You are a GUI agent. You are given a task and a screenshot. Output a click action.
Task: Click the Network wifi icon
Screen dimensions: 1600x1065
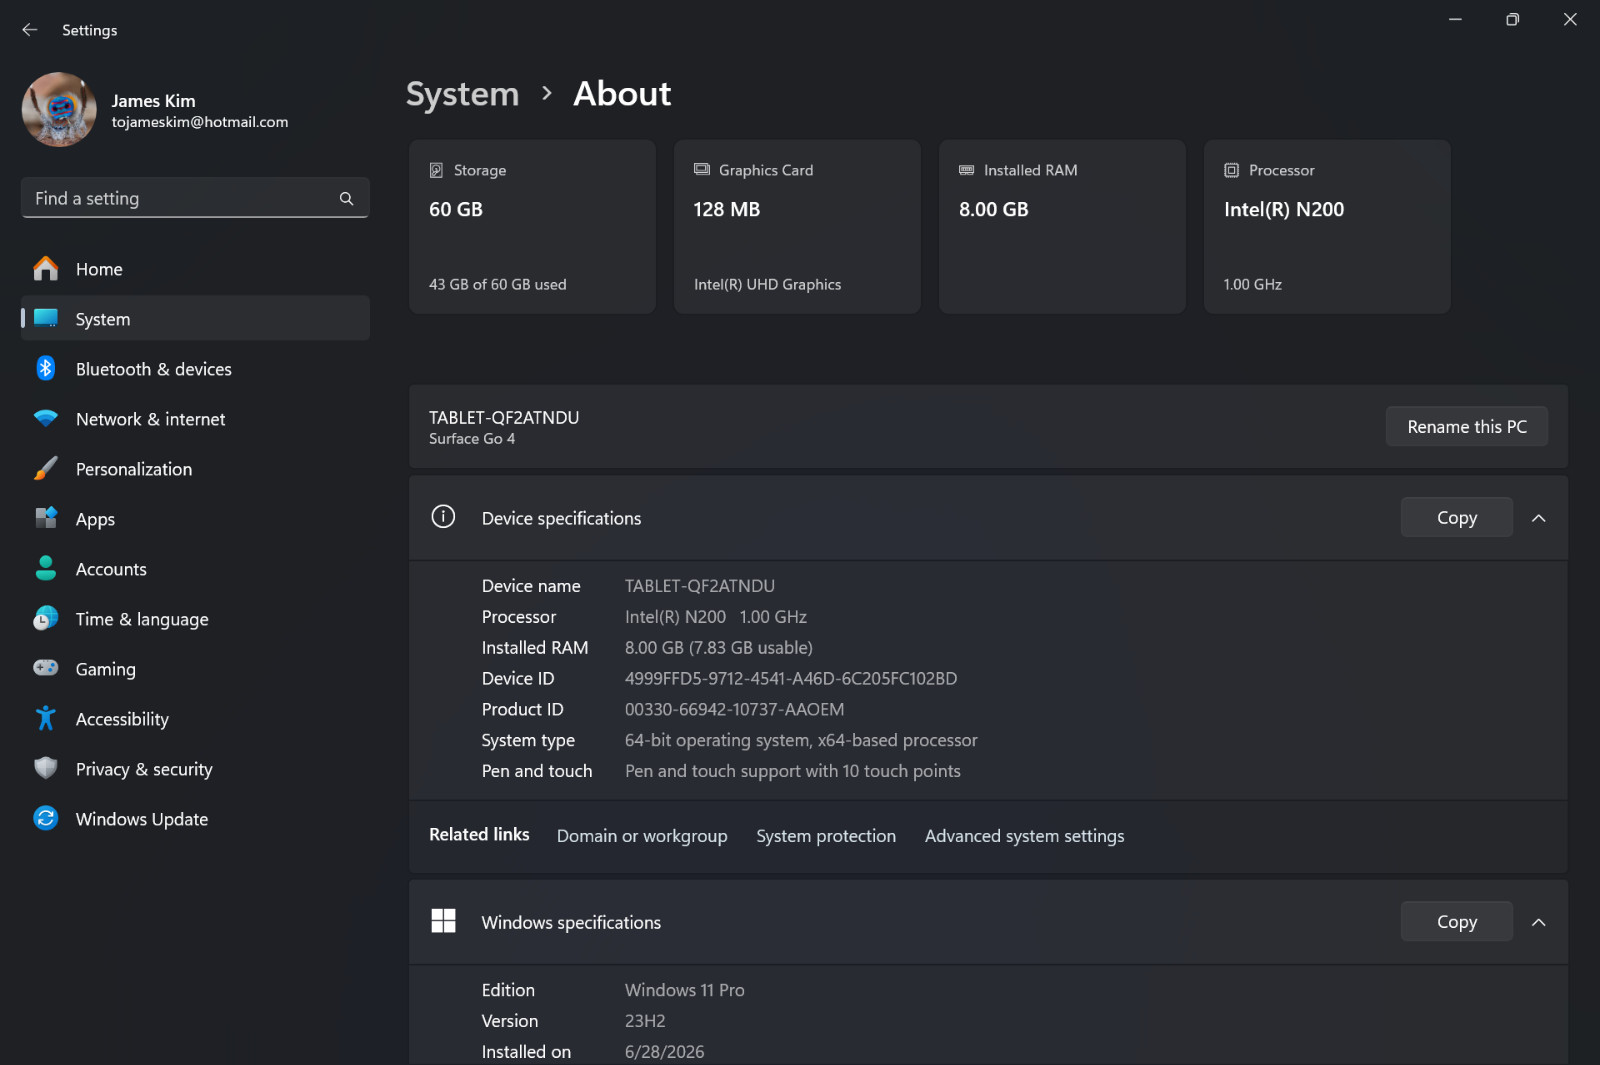pos(46,418)
